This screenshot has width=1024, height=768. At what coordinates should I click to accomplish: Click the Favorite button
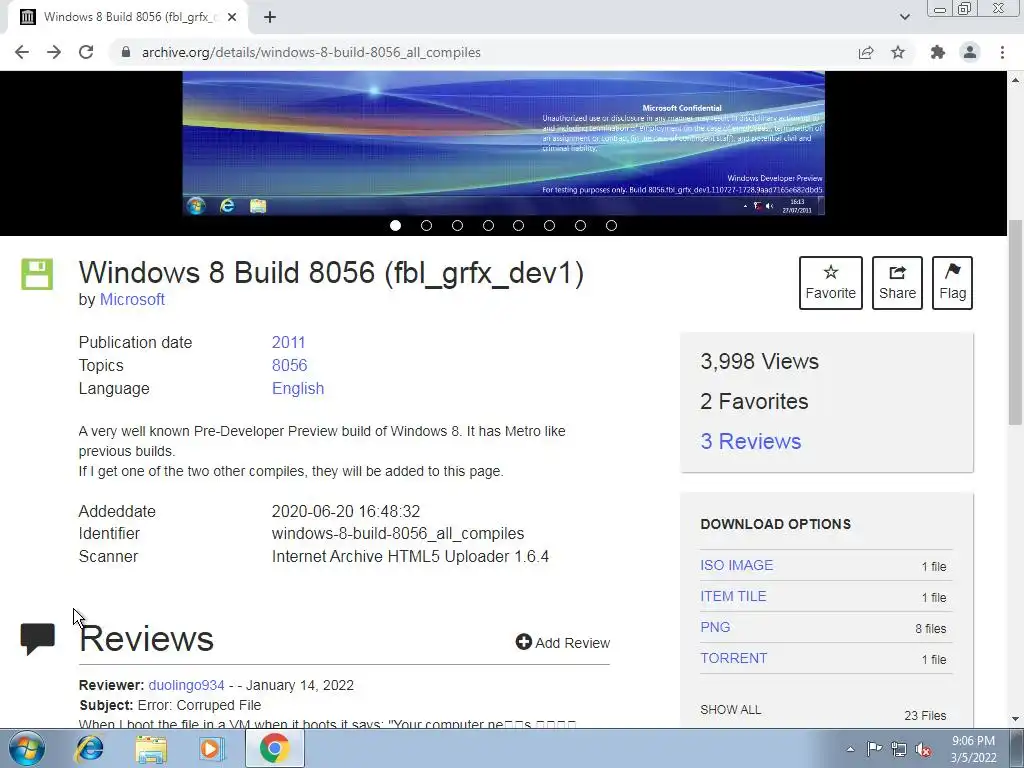point(831,283)
